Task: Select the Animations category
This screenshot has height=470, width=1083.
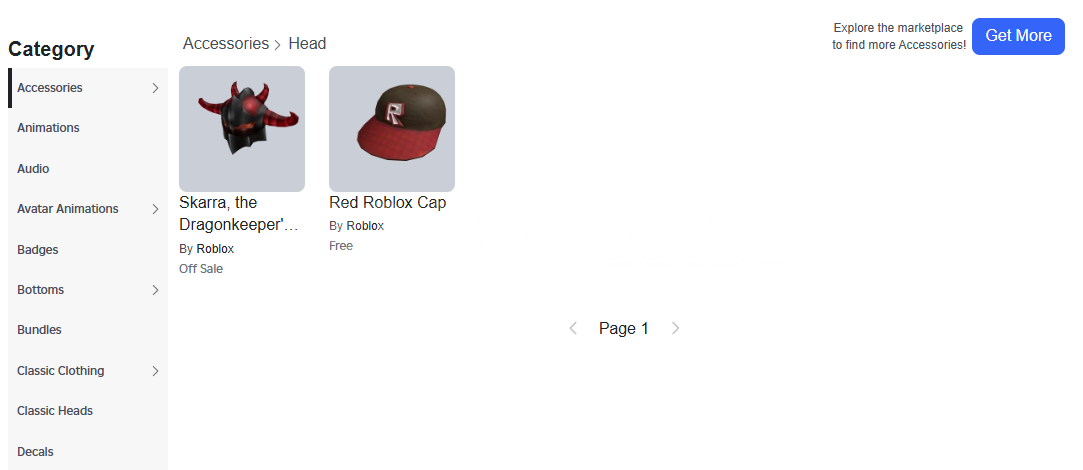Action: (x=48, y=128)
